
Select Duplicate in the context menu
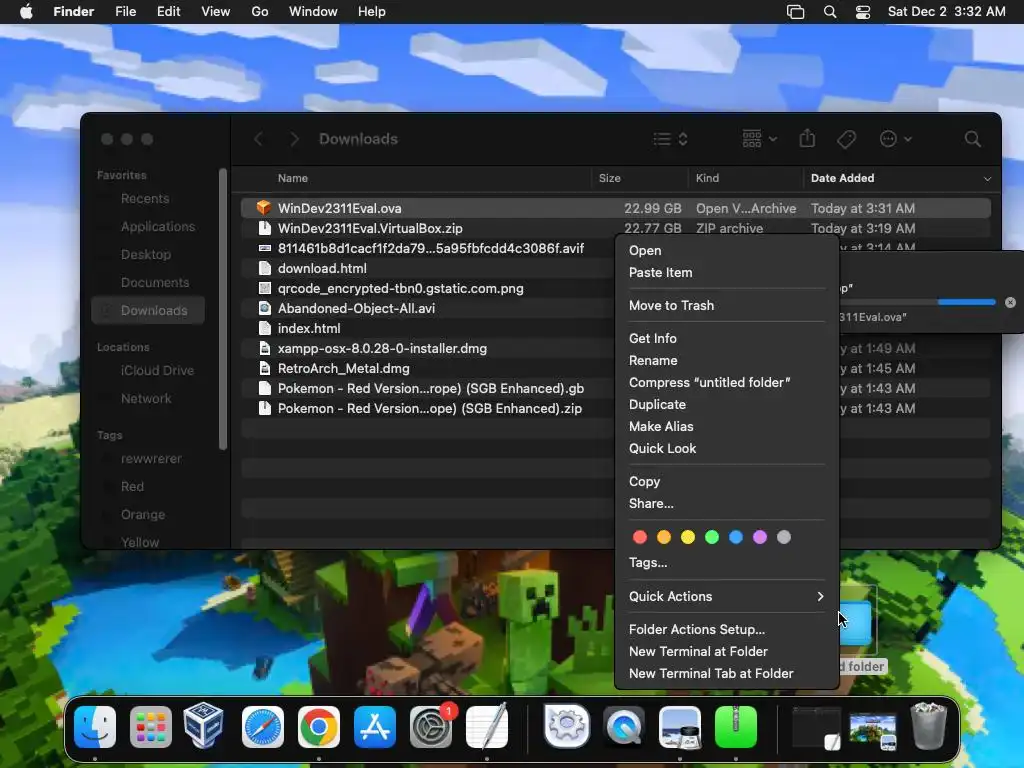tap(657, 404)
